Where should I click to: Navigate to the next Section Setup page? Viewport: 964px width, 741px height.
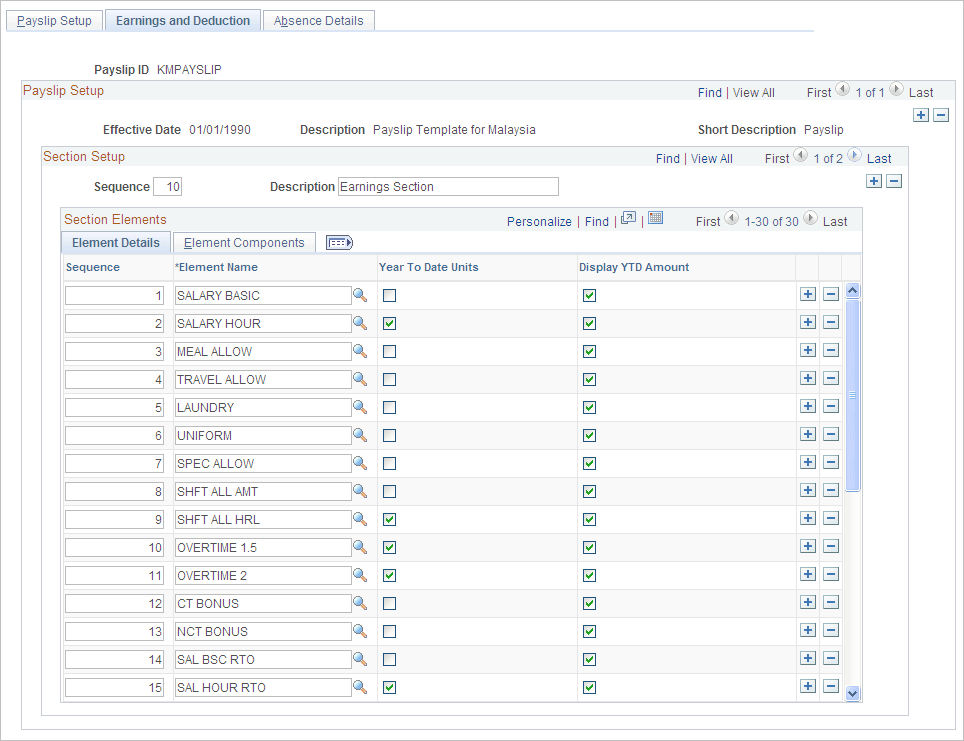pyautogui.click(x=855, y=156)
